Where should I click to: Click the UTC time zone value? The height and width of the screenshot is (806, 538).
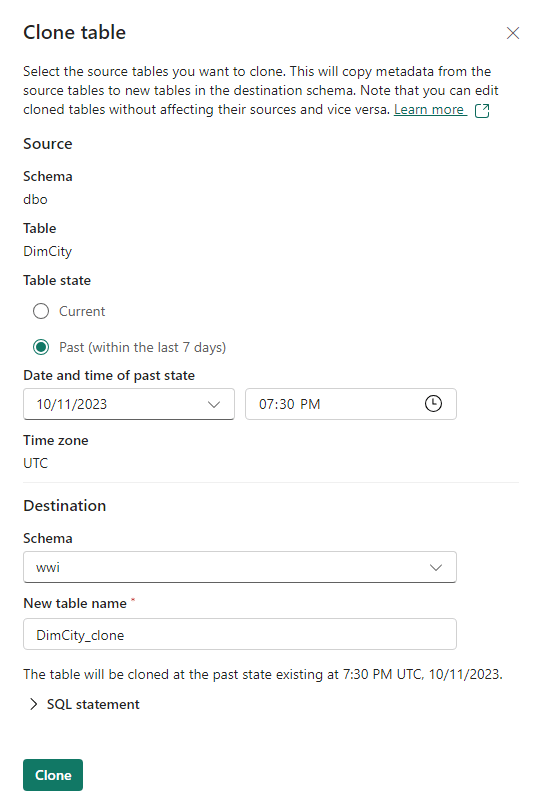(x=35, y=463)
